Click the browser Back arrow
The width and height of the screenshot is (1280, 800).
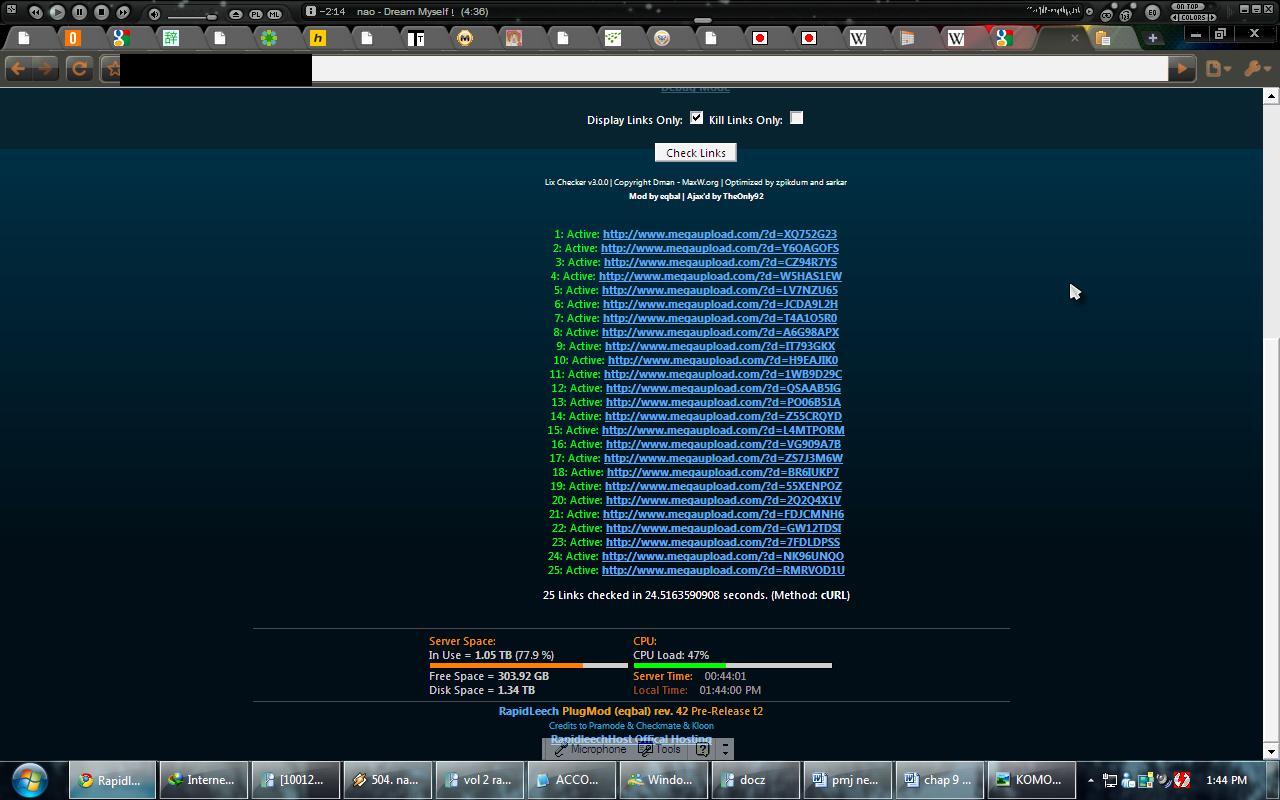pyautogui.click(x=18, y=69)
